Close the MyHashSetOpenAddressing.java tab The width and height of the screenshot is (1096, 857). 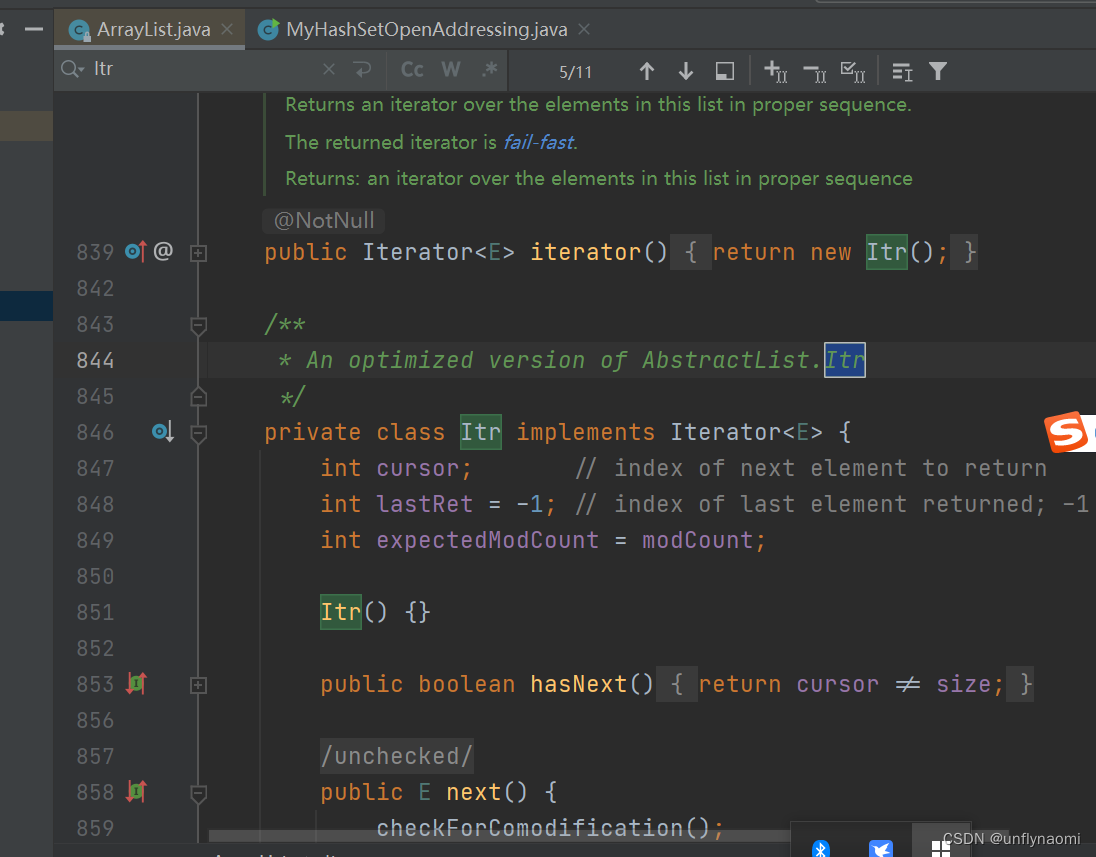pos(584,29)
